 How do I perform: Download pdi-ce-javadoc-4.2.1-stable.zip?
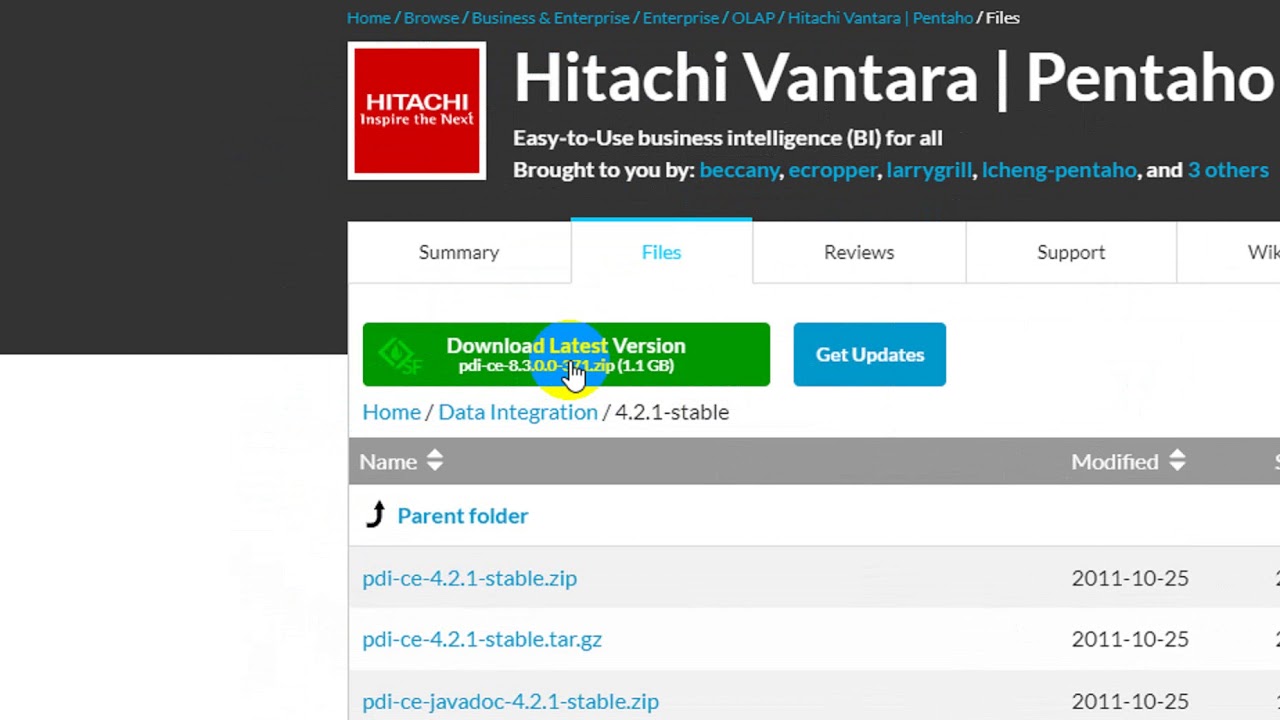point(511,701)
